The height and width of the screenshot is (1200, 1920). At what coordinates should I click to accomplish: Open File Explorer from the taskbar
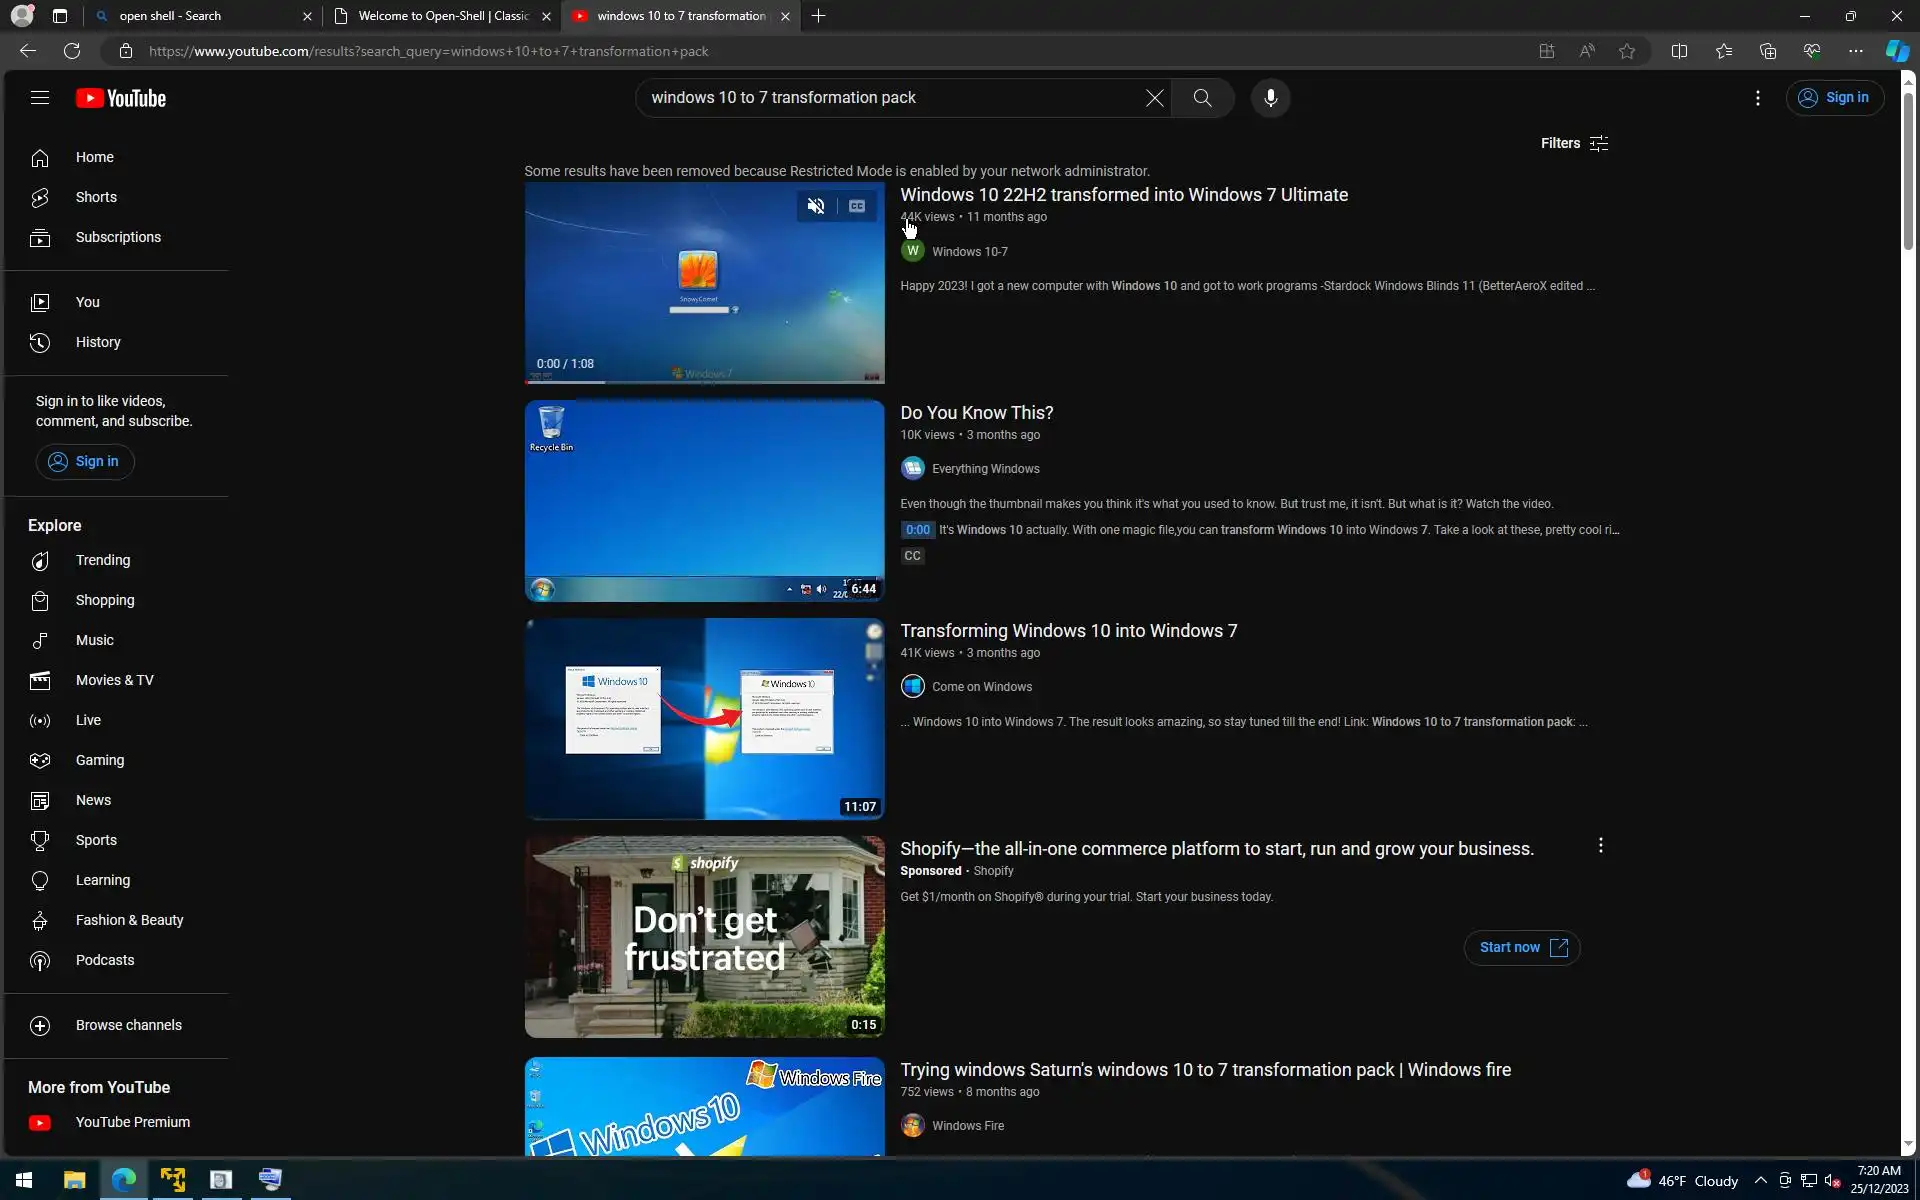click(x=74, y=1180)
